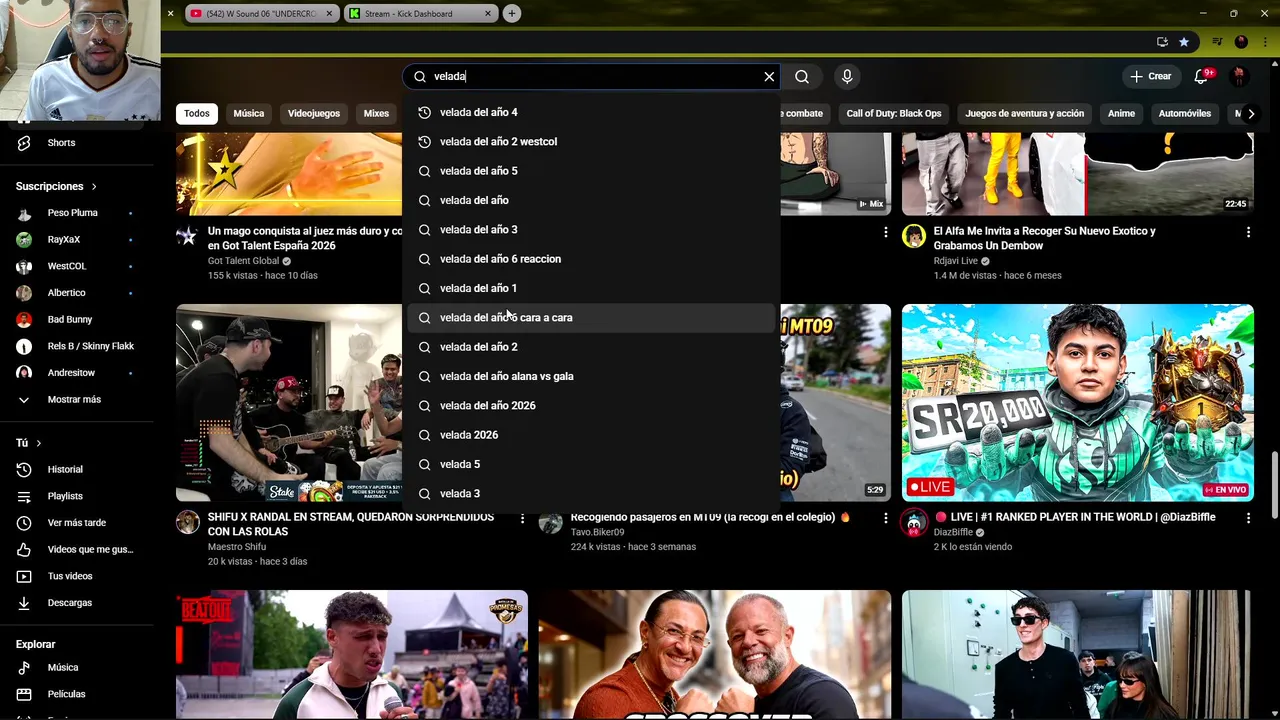
Task: Open Peso Pluma subscription channel
Action: [77, 213]
